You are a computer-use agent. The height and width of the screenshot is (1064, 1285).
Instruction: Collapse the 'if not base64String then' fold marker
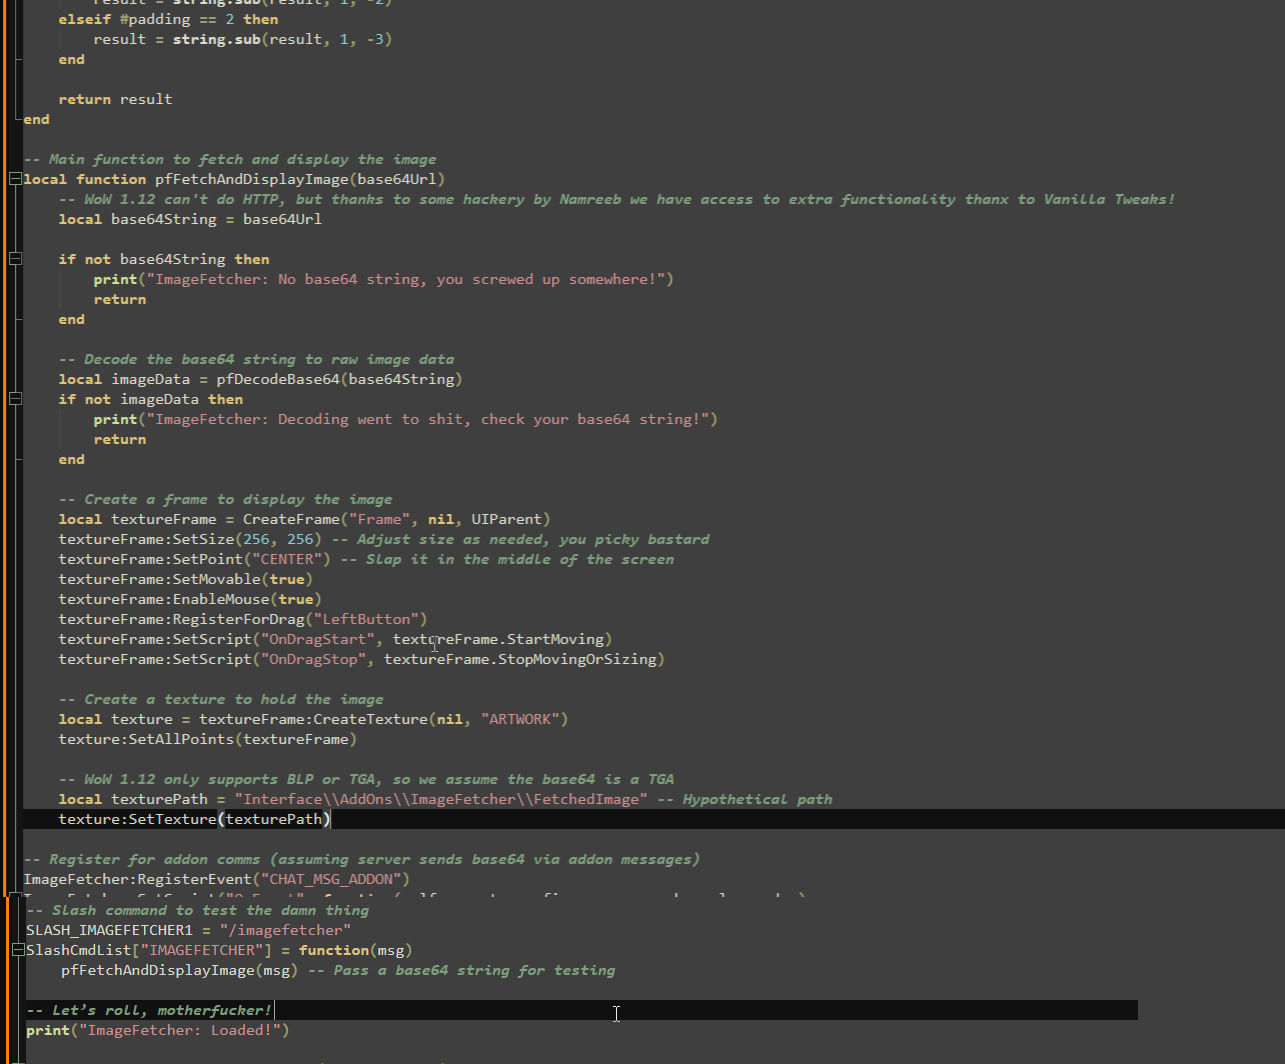click(x=15, y=259)
